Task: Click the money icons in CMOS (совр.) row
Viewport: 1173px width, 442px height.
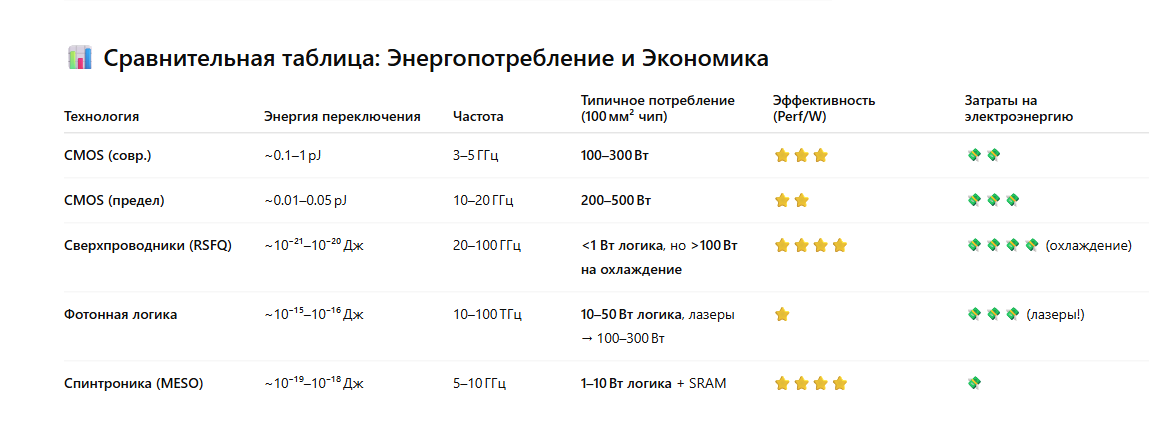Action: (x=984, y=156)
